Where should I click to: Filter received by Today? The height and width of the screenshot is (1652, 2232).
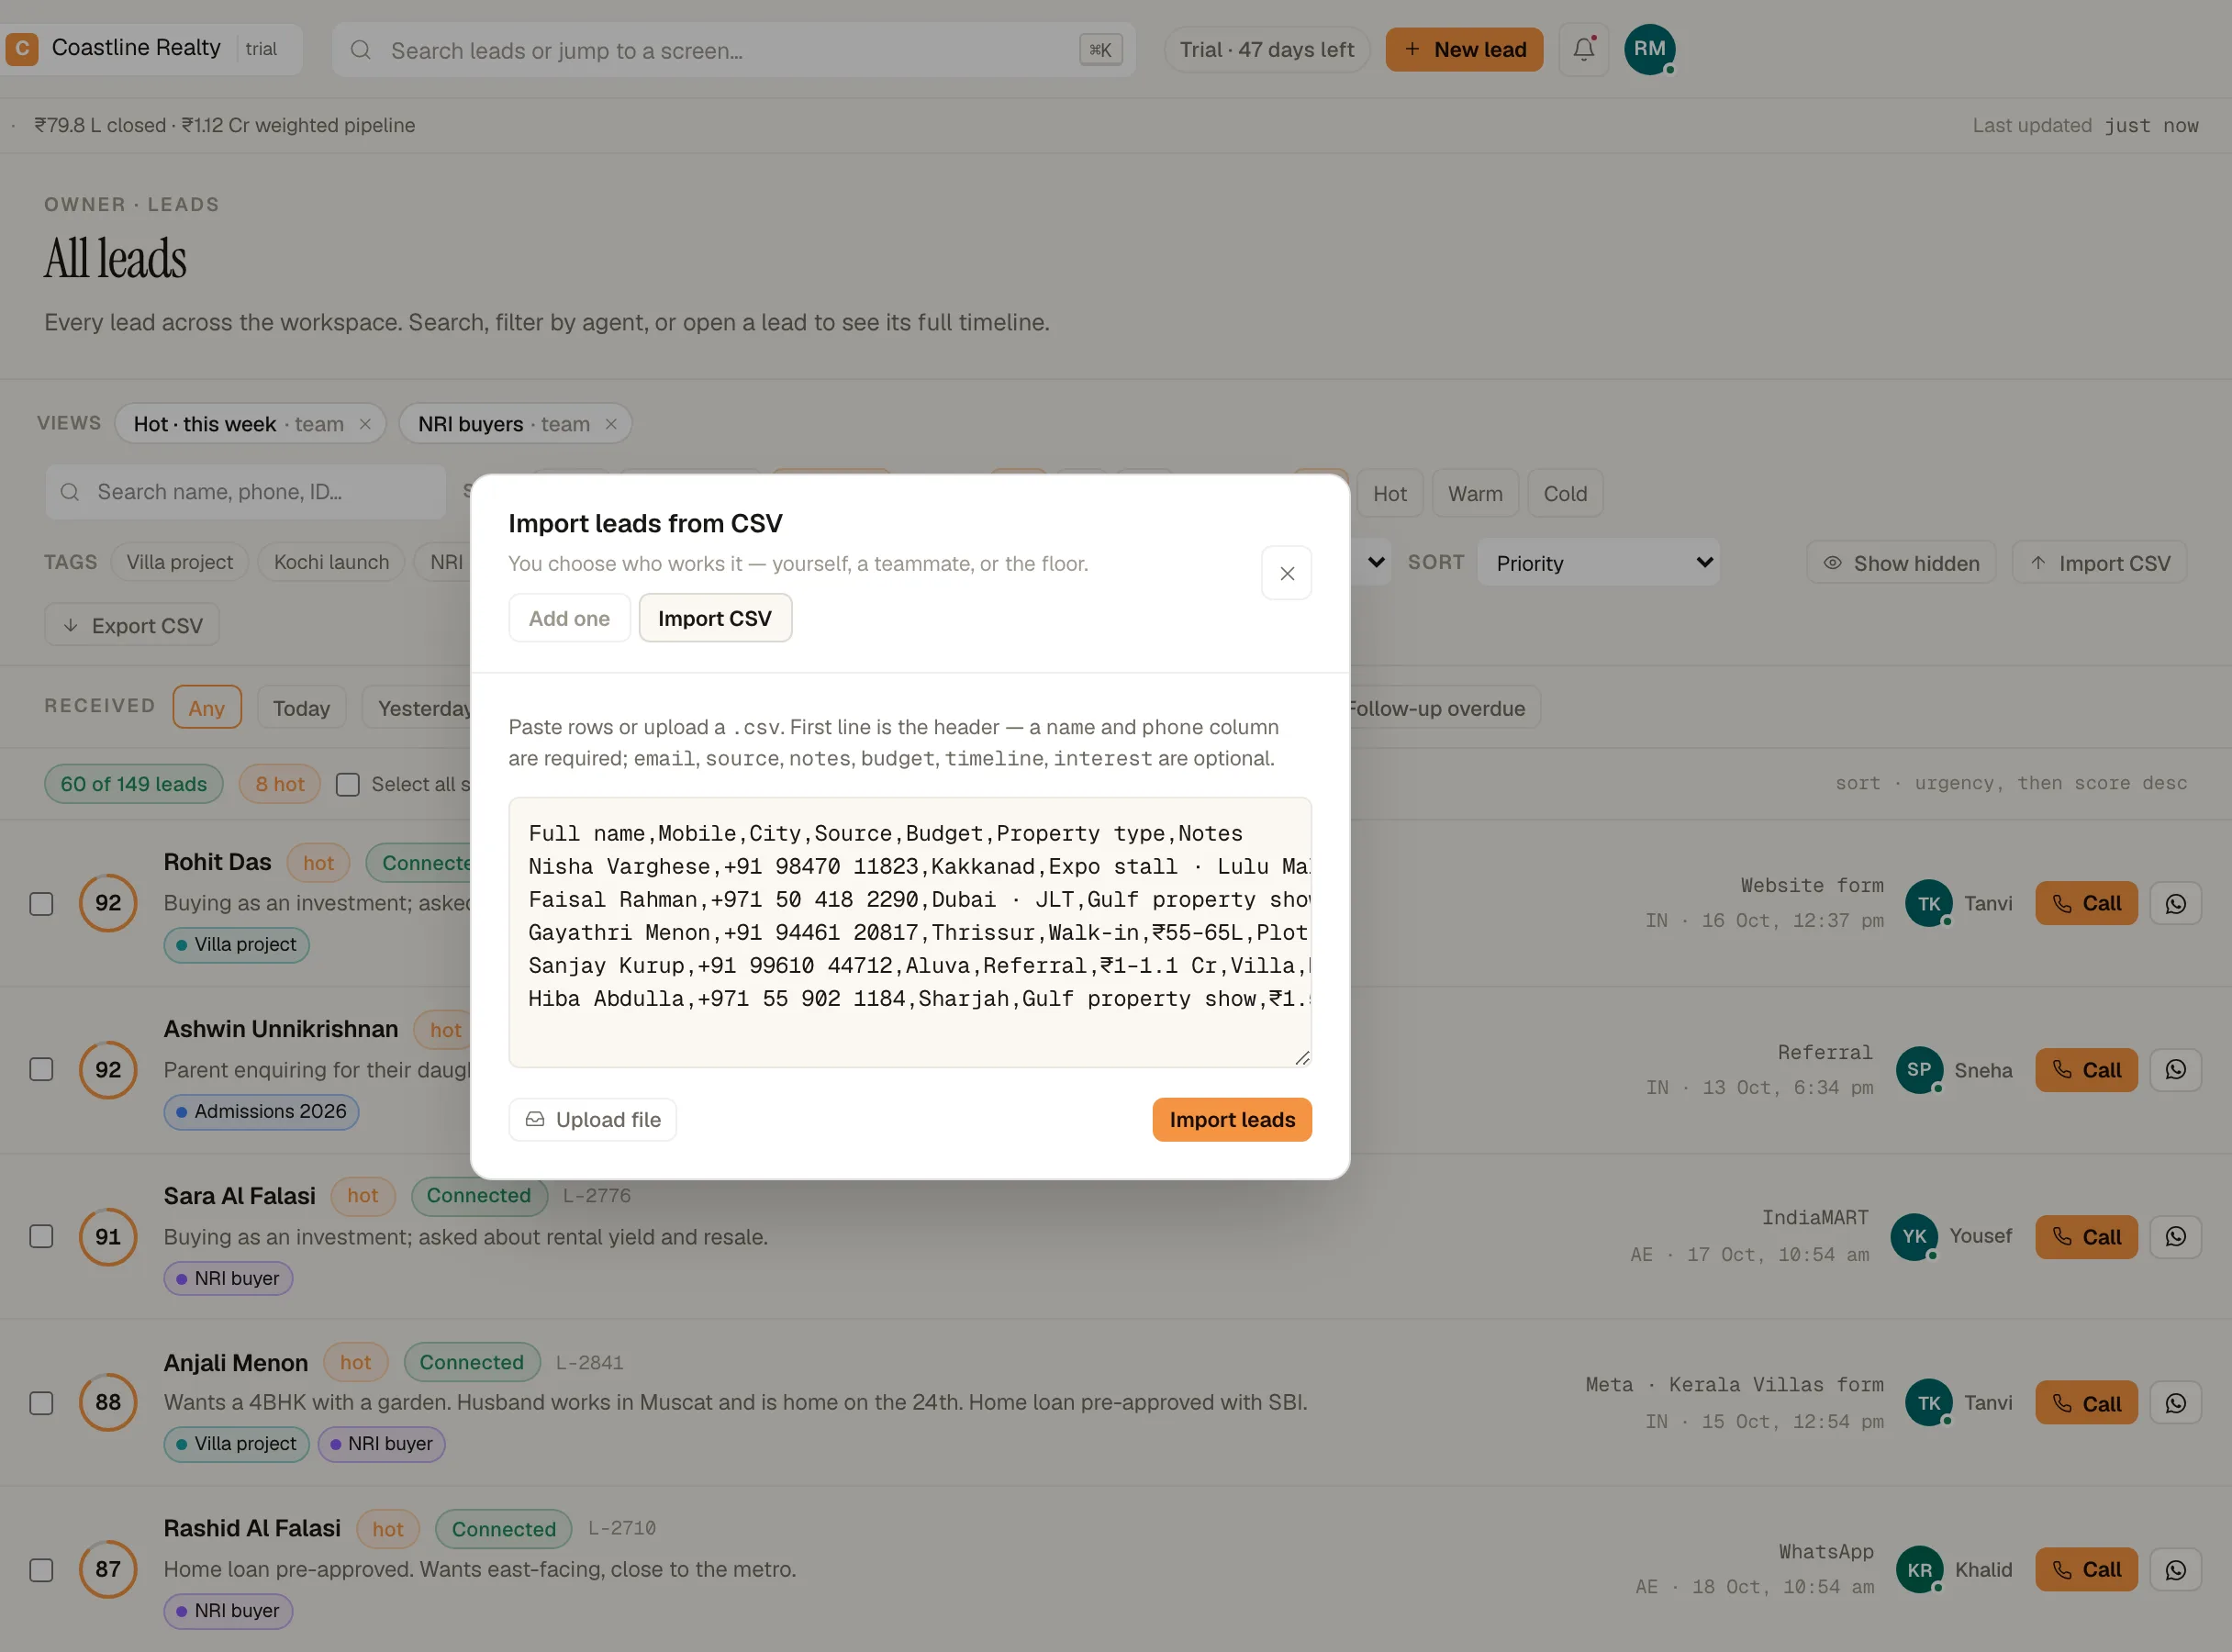pos(301,708)
